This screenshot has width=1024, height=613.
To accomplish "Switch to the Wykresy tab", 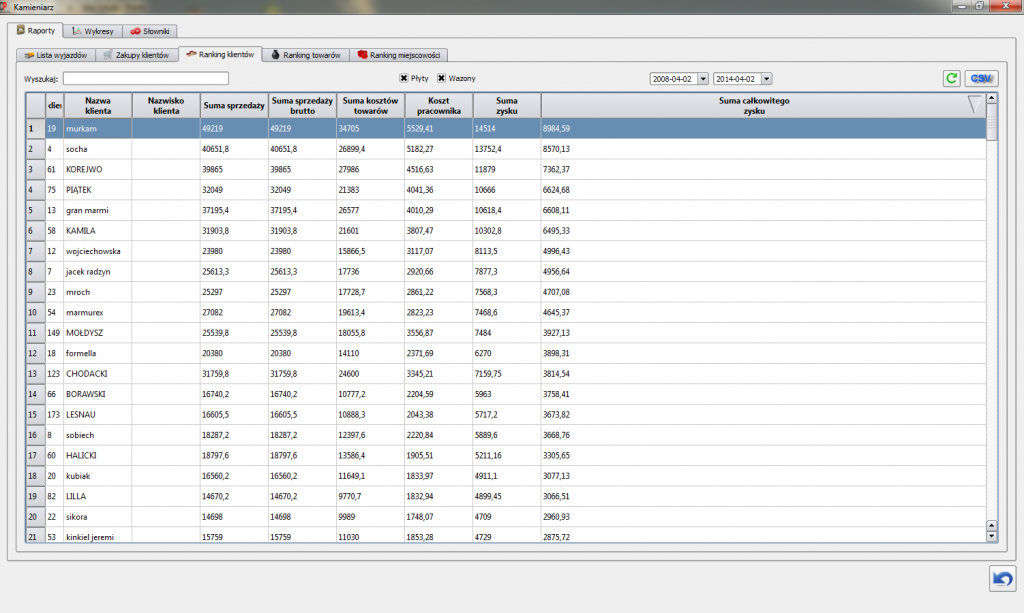I will click(93, 31).
